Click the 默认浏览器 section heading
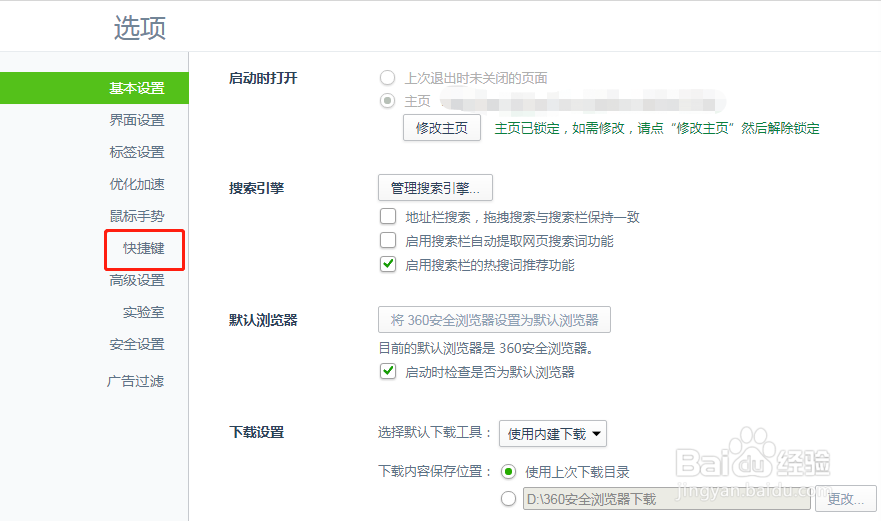The image size is (881, 521). coord(263,320)
